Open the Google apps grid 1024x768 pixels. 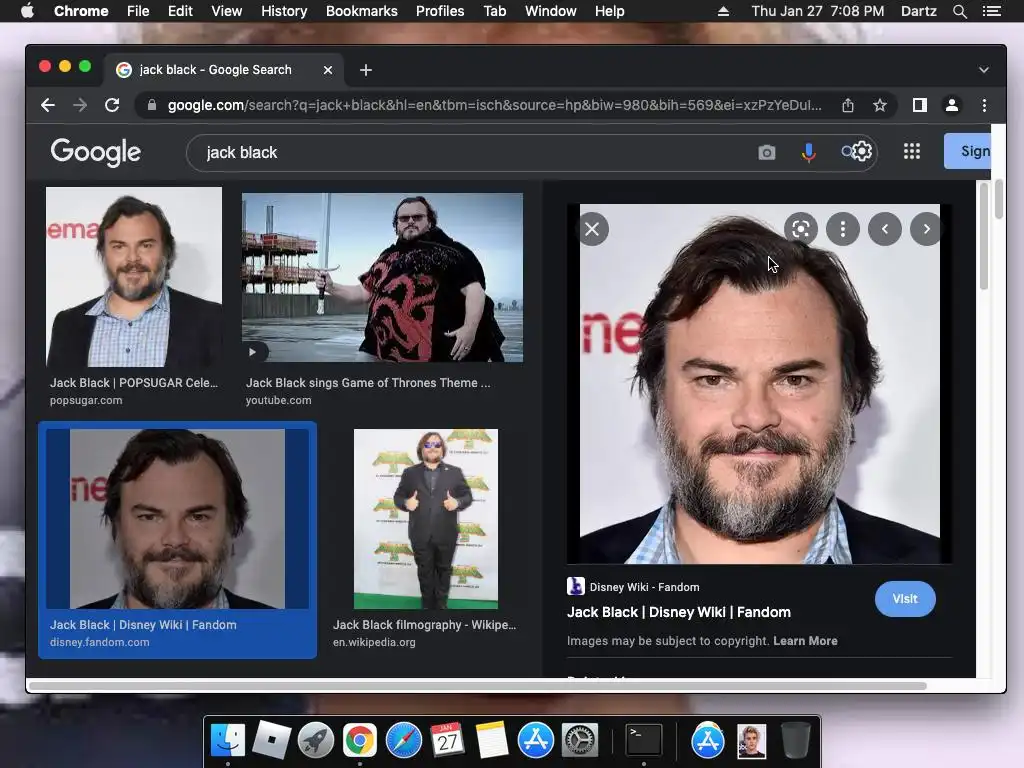912,152
